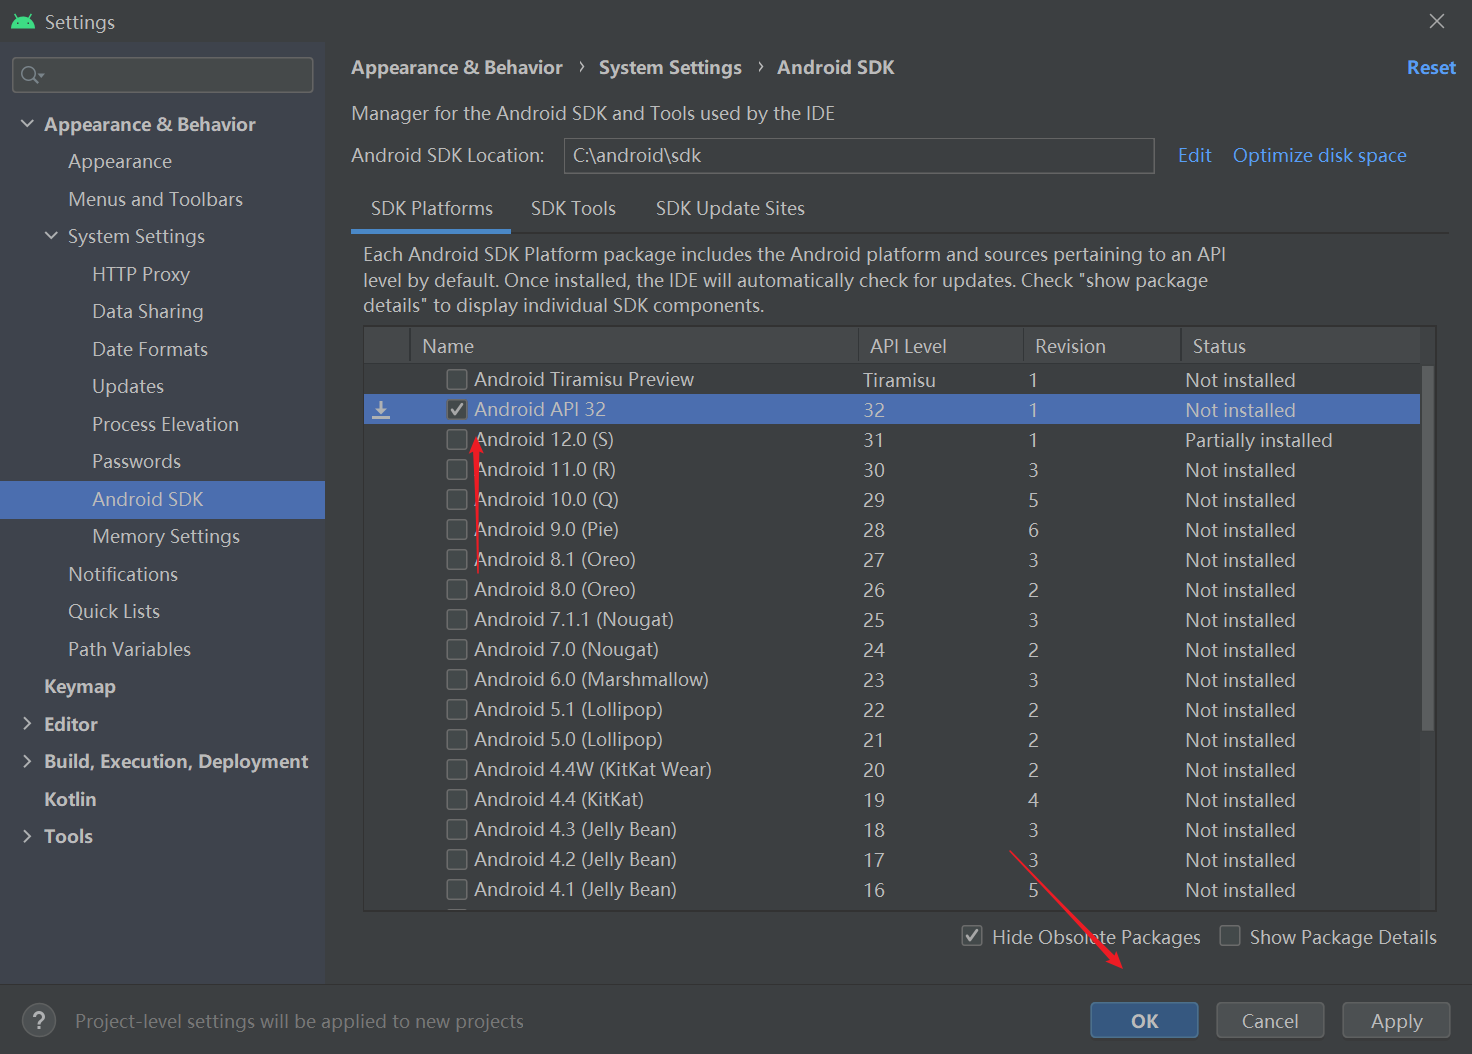Open Keymap settings
This screenshot has height=1054, width=1472.
pyautogui.click(x=80, y=686)
